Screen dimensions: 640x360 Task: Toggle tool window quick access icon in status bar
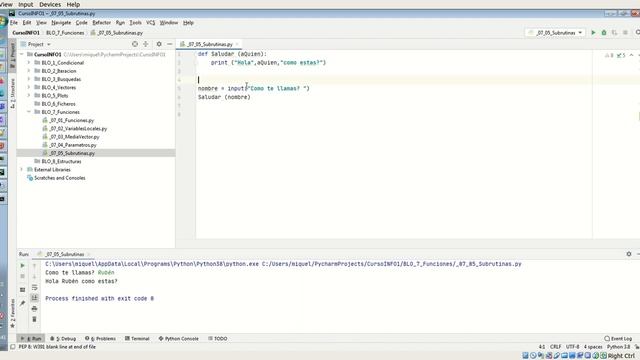coord(13,347)
